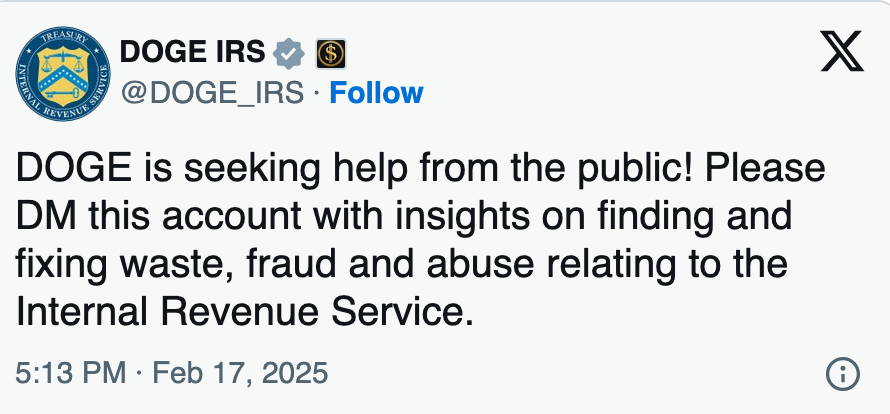Click the phrase 'waste, fraud and abuse'

pos(314,264)
